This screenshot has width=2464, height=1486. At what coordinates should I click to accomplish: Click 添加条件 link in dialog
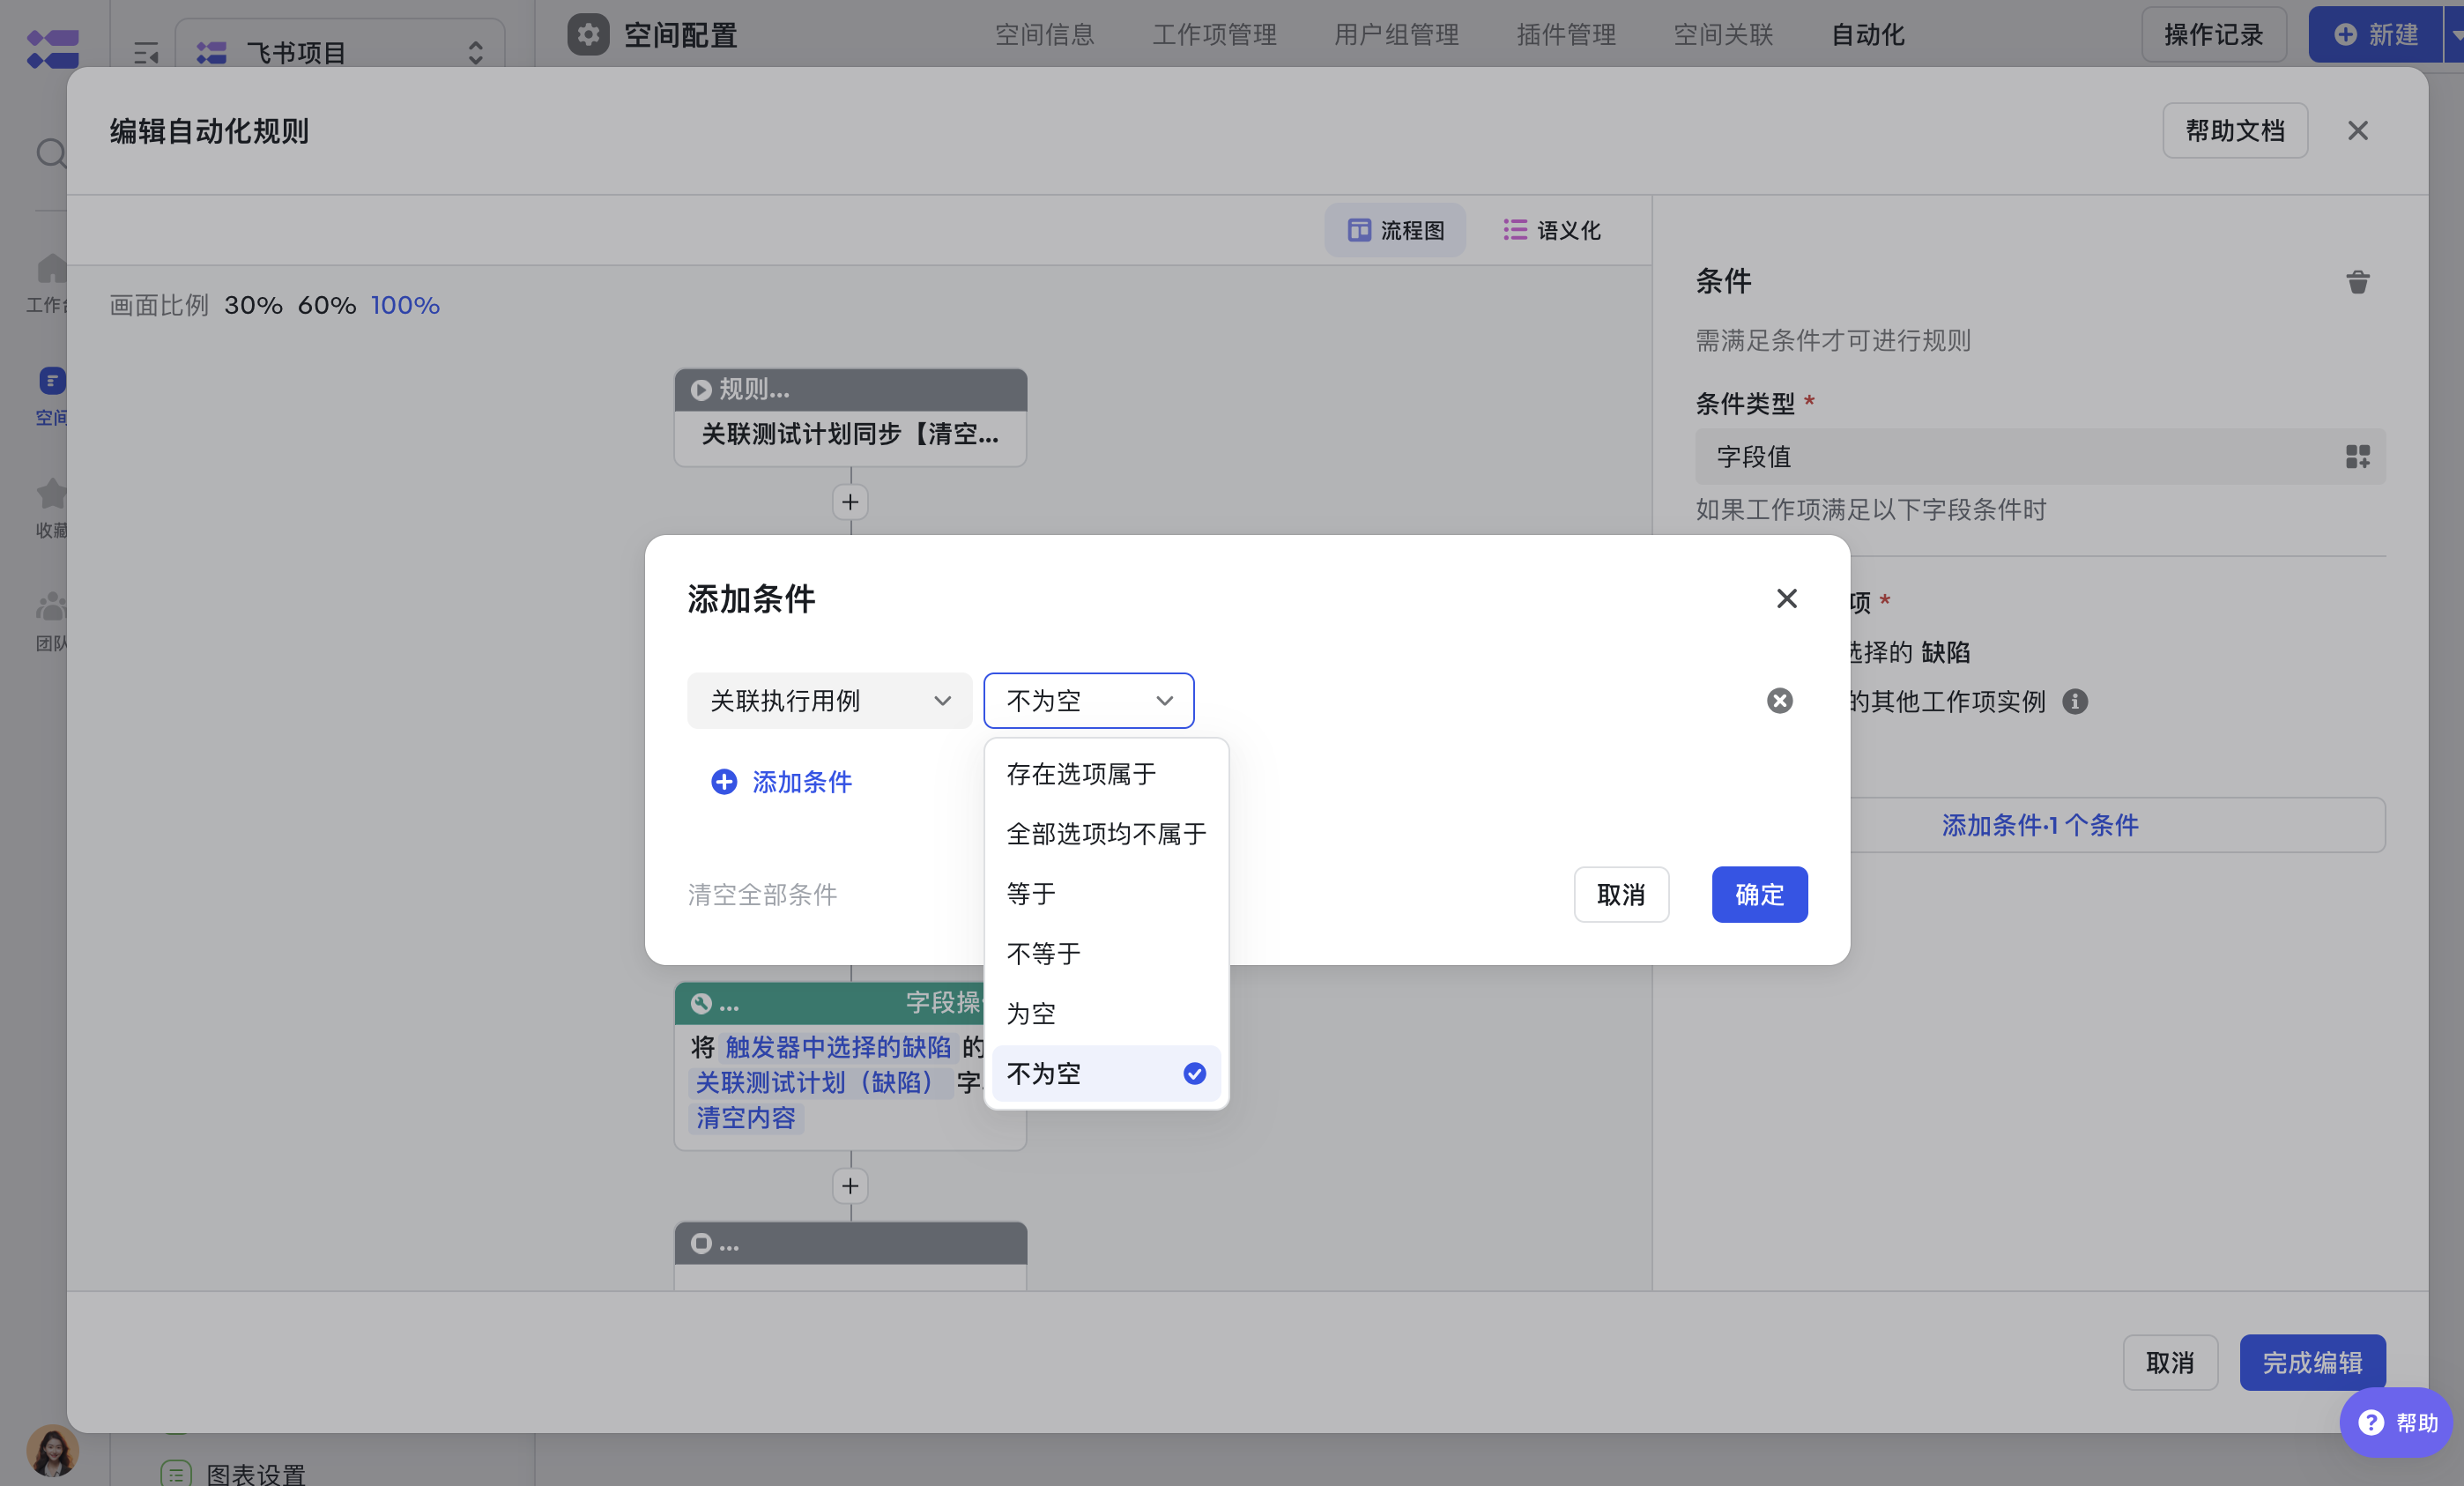(801, 781)
